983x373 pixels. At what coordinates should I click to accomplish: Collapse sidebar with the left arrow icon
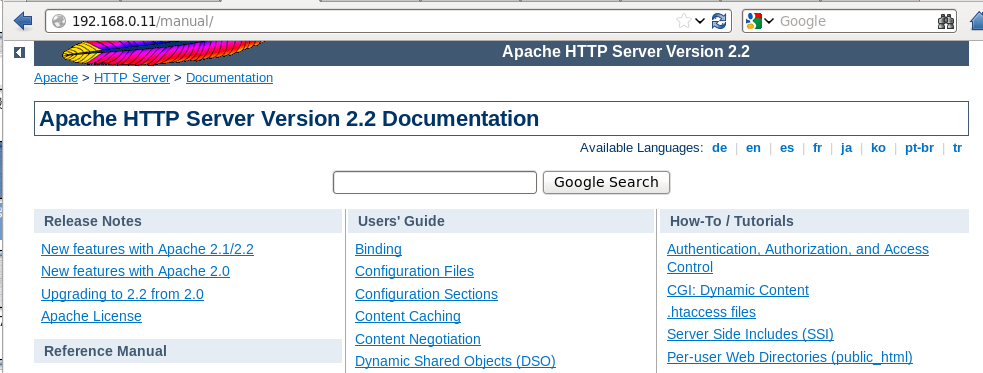[19, 53]
